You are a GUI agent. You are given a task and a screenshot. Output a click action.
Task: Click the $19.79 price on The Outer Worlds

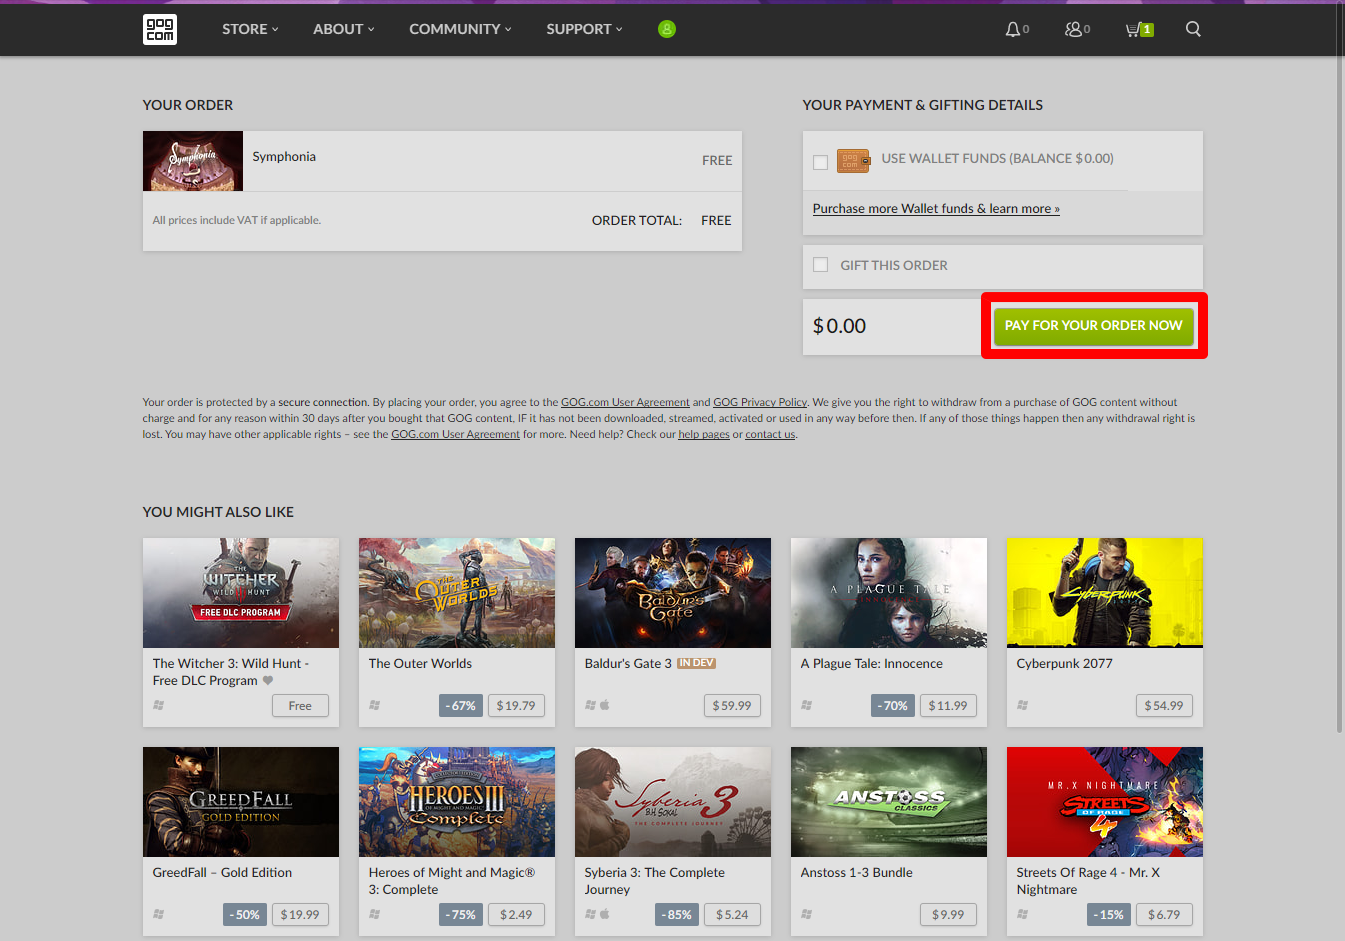pyautogui.click(x=516, y=706)
